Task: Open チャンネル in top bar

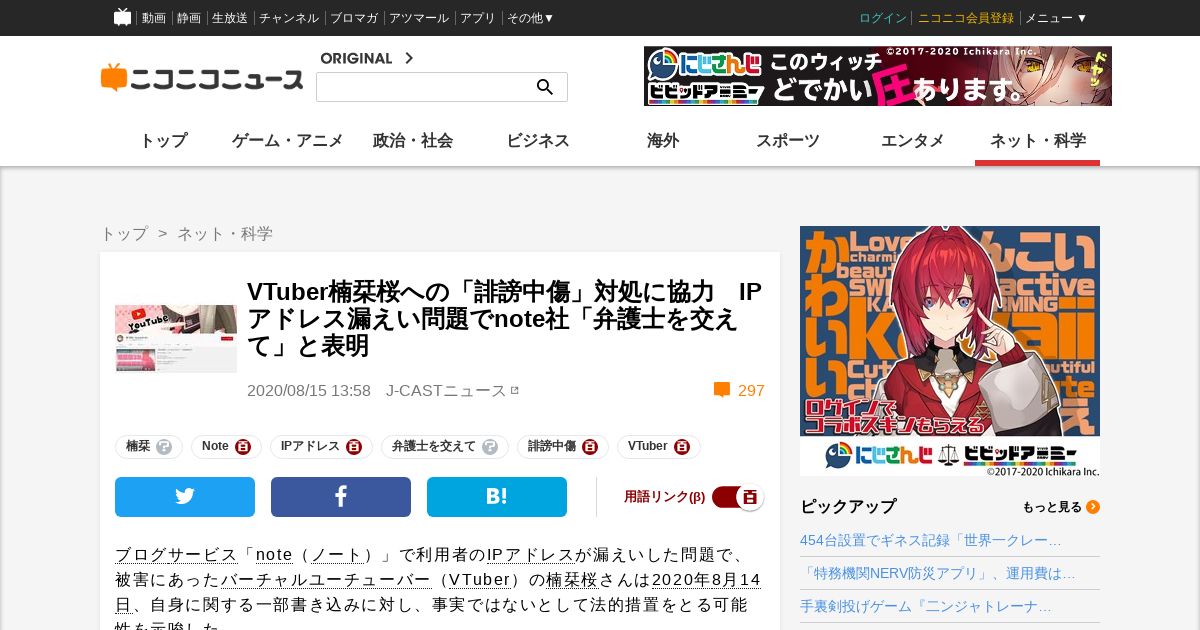Action: (289, 18)
